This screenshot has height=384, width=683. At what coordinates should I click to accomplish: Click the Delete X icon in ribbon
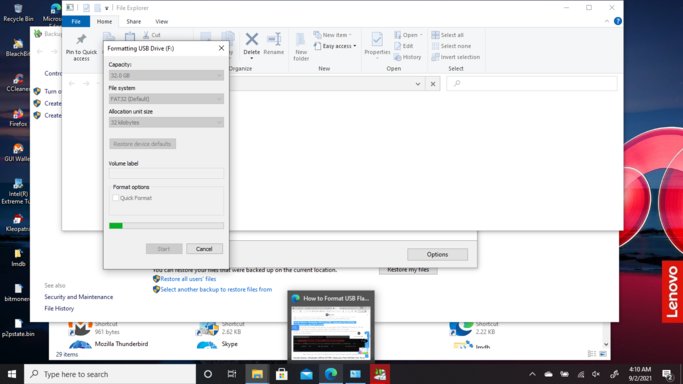[x=251, y=39]
